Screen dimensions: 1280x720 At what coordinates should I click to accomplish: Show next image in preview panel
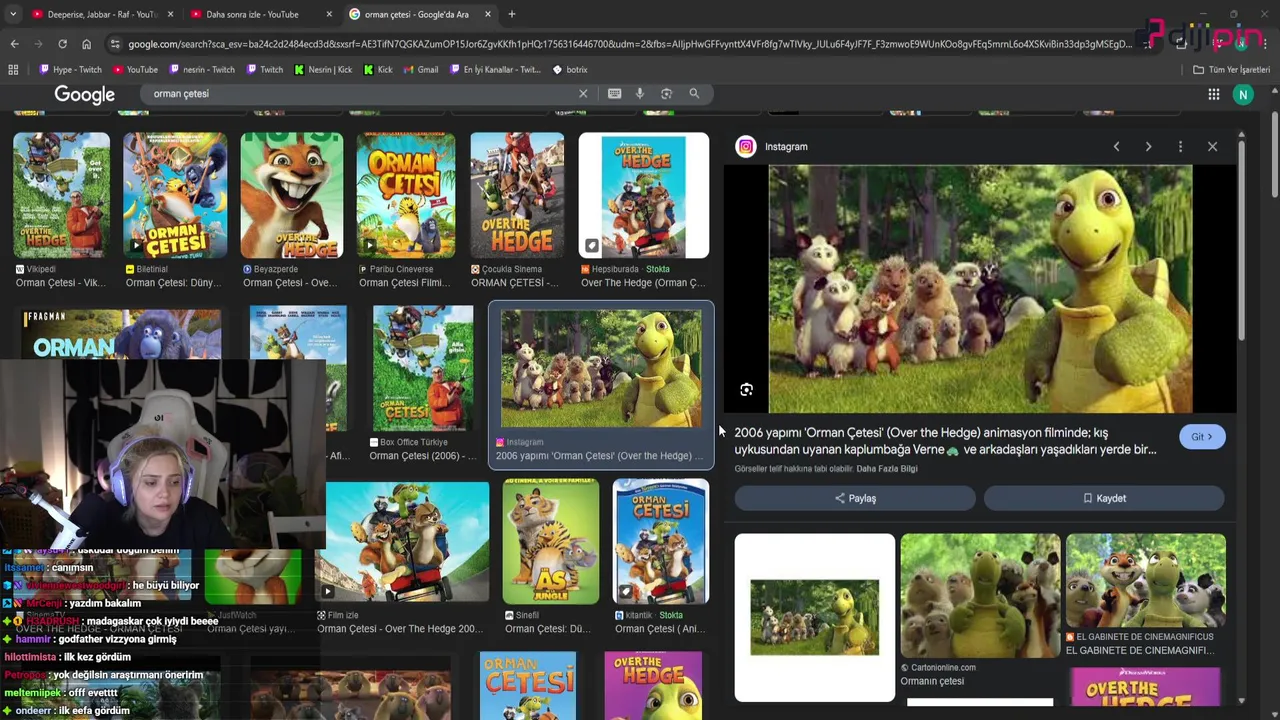tap(1148, 147)
